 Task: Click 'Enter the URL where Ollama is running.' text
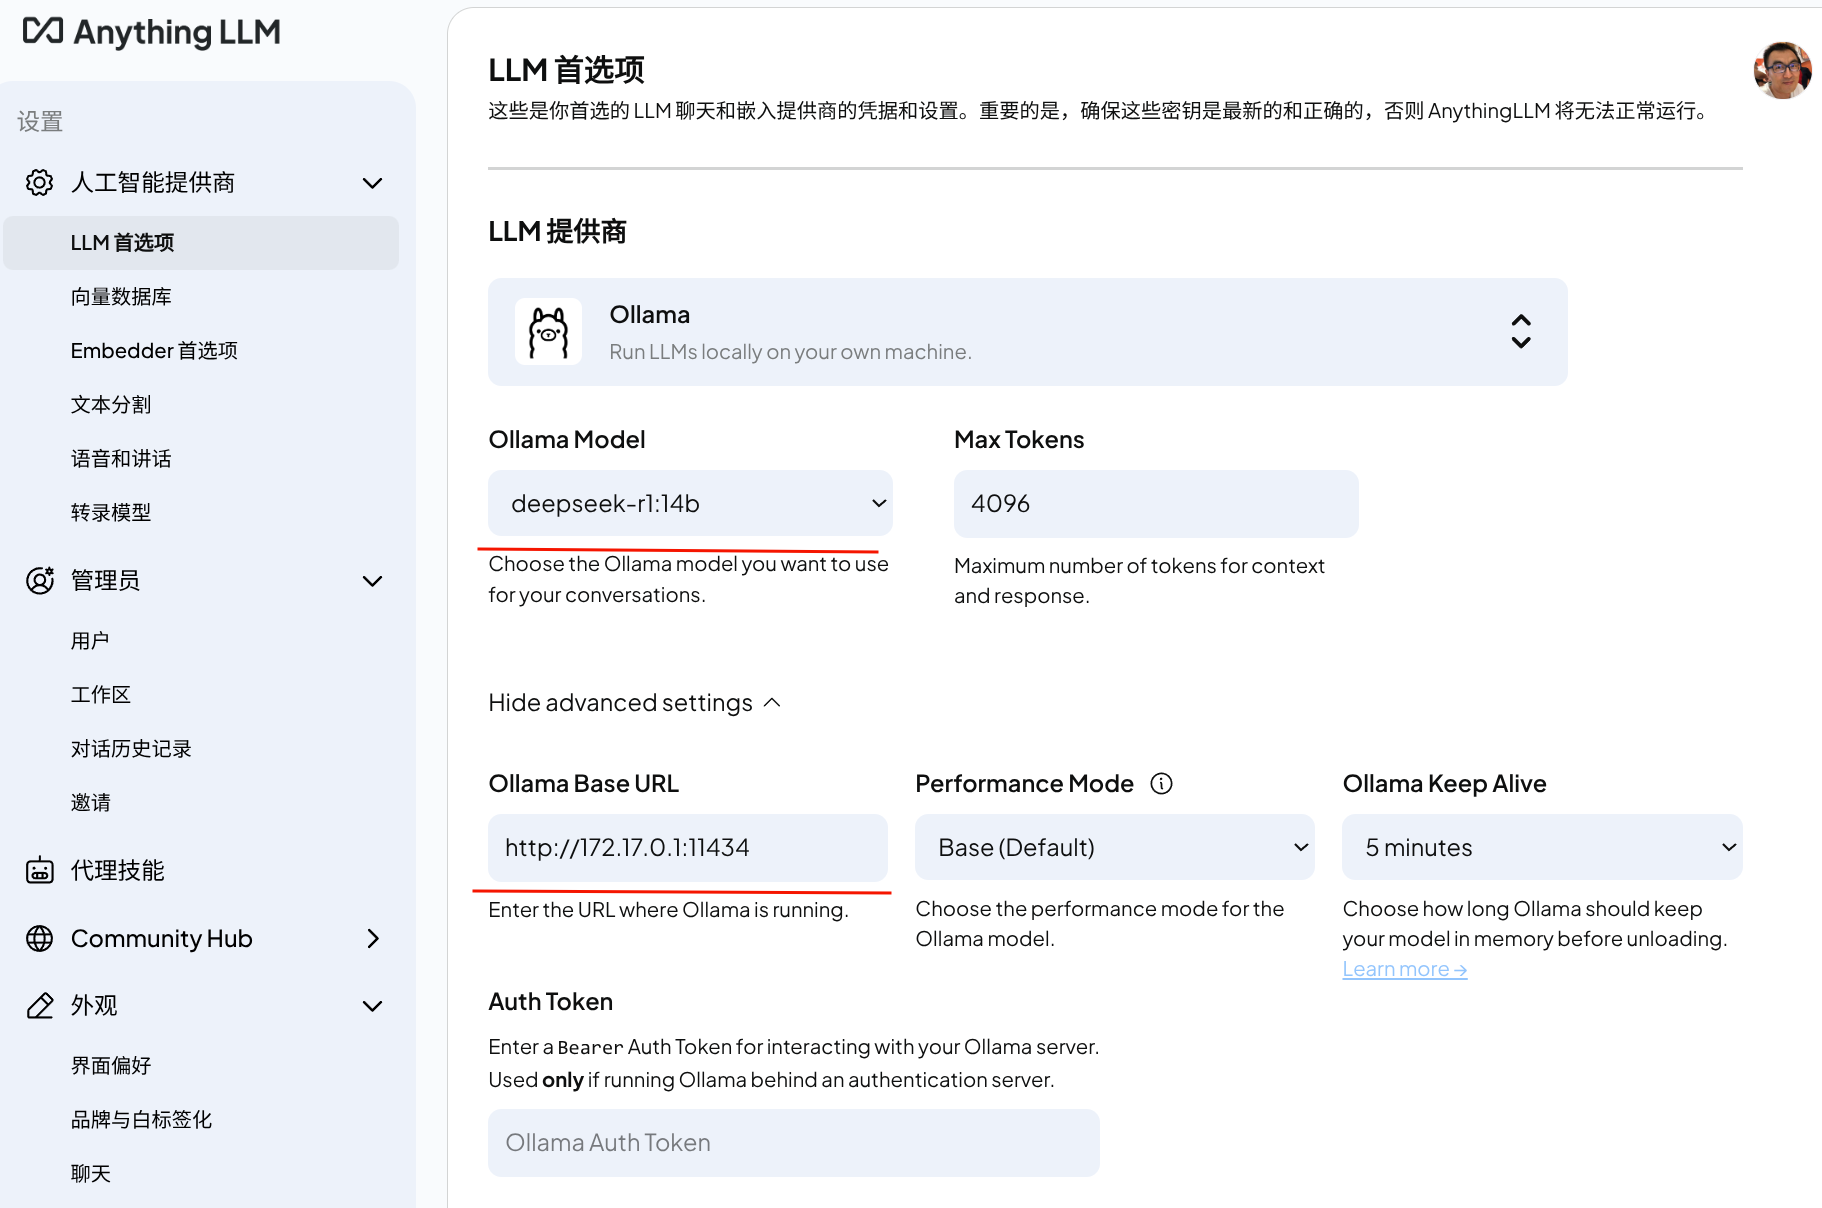(668, 910)
